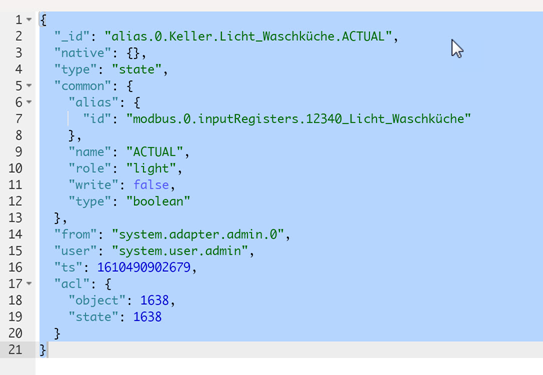The height and width of the screenshot is (375, 543).
Task: Click line number 10 in the gutter
Action: [x=15, y=169]
